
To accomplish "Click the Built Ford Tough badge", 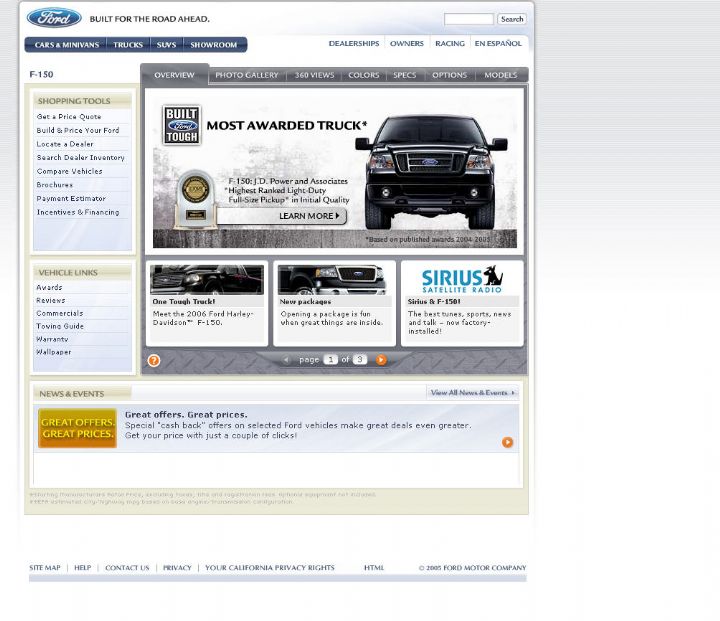I will coord(182,126).
